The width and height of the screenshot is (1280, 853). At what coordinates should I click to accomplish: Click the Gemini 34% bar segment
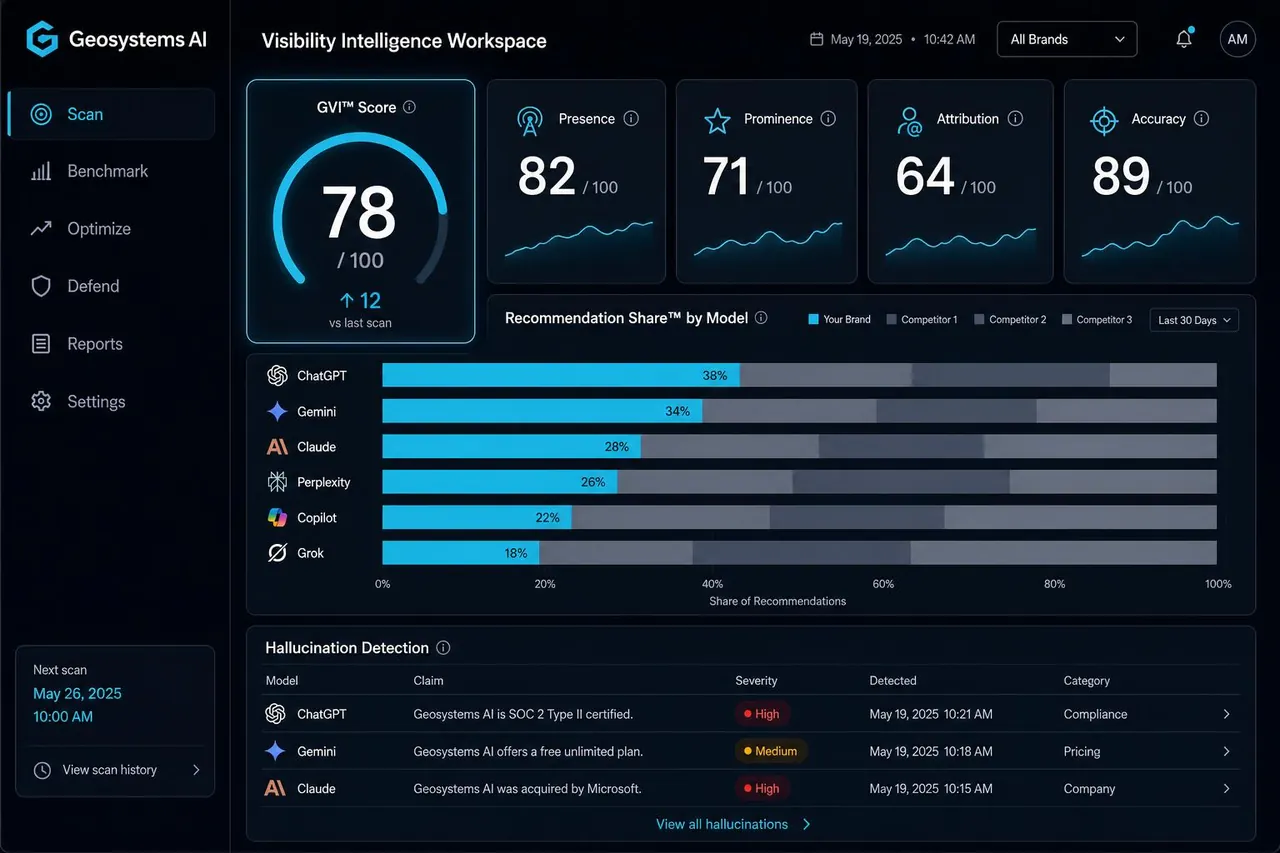coord(542,411)
